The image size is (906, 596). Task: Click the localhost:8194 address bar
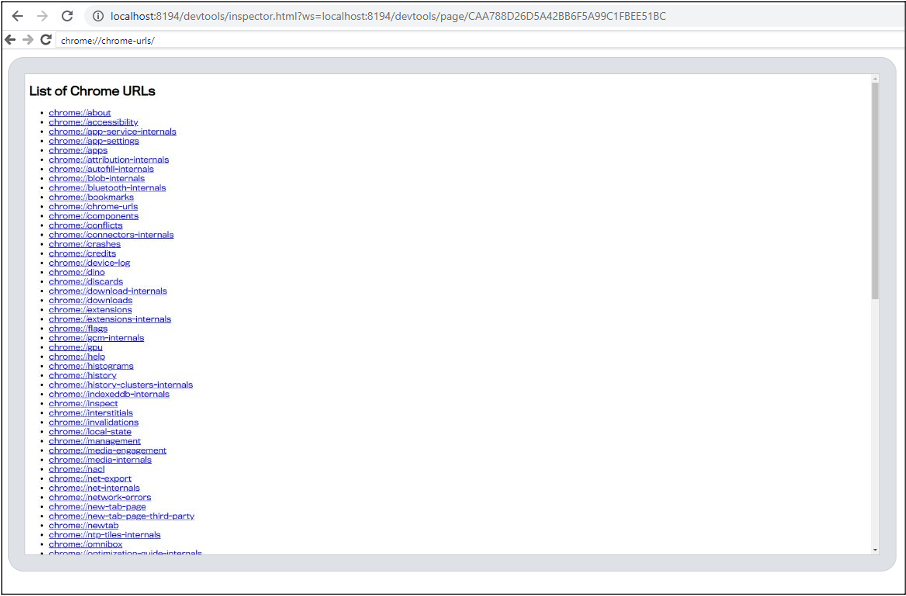pyautogui.click(x=497, y=16)
